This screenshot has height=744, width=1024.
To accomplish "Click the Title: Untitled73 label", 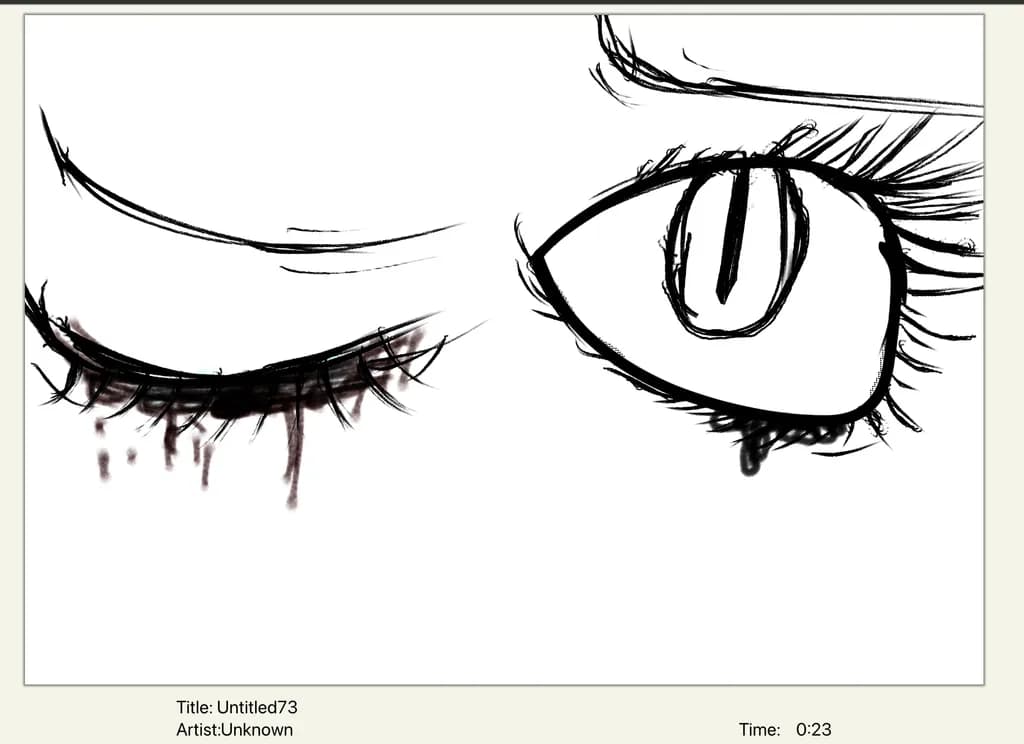I will tap(236, 707).
